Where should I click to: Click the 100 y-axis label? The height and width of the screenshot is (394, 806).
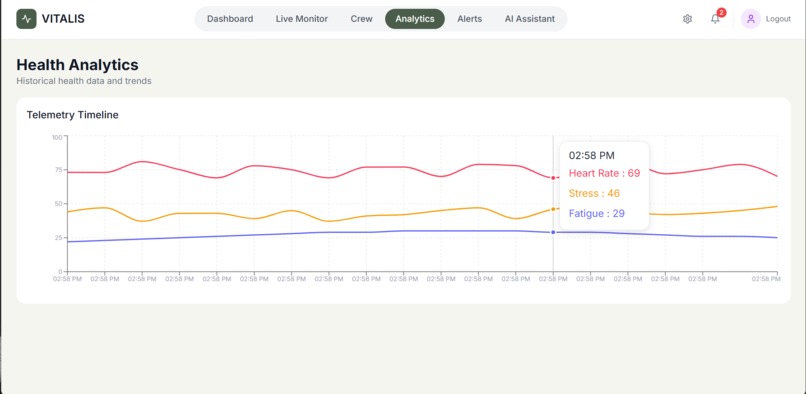tap(57, 137)
